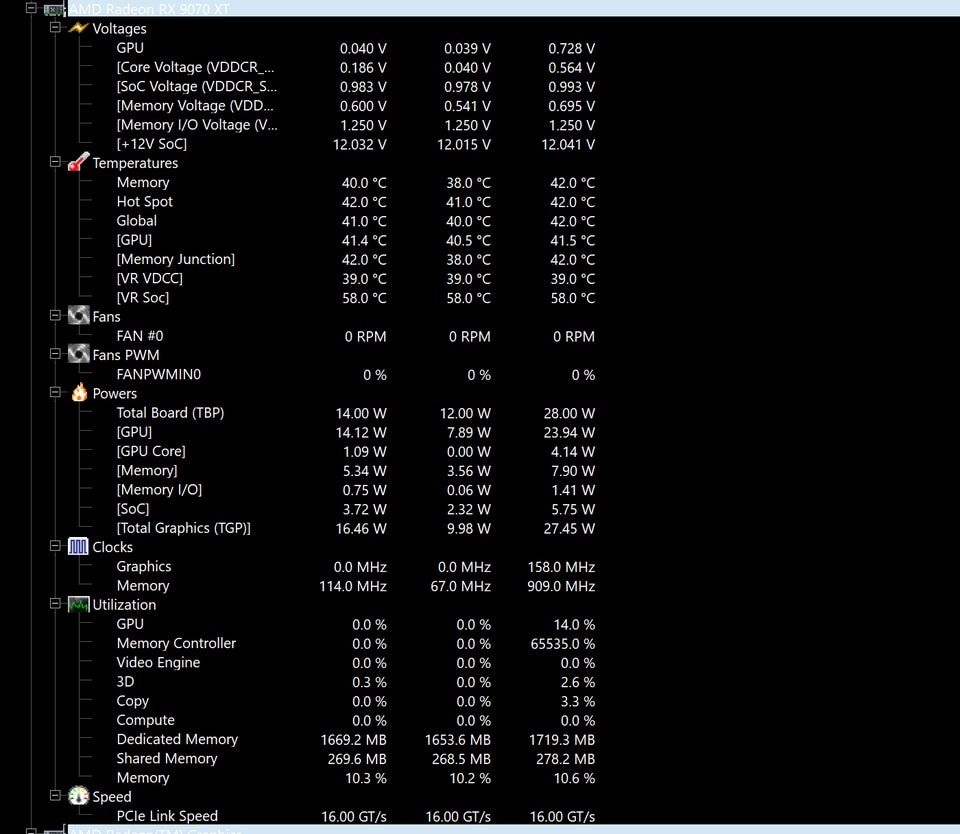This screenshot has width=960, height=834.
Task: Select the [VR Soc] row
Action: pos(355,298)
